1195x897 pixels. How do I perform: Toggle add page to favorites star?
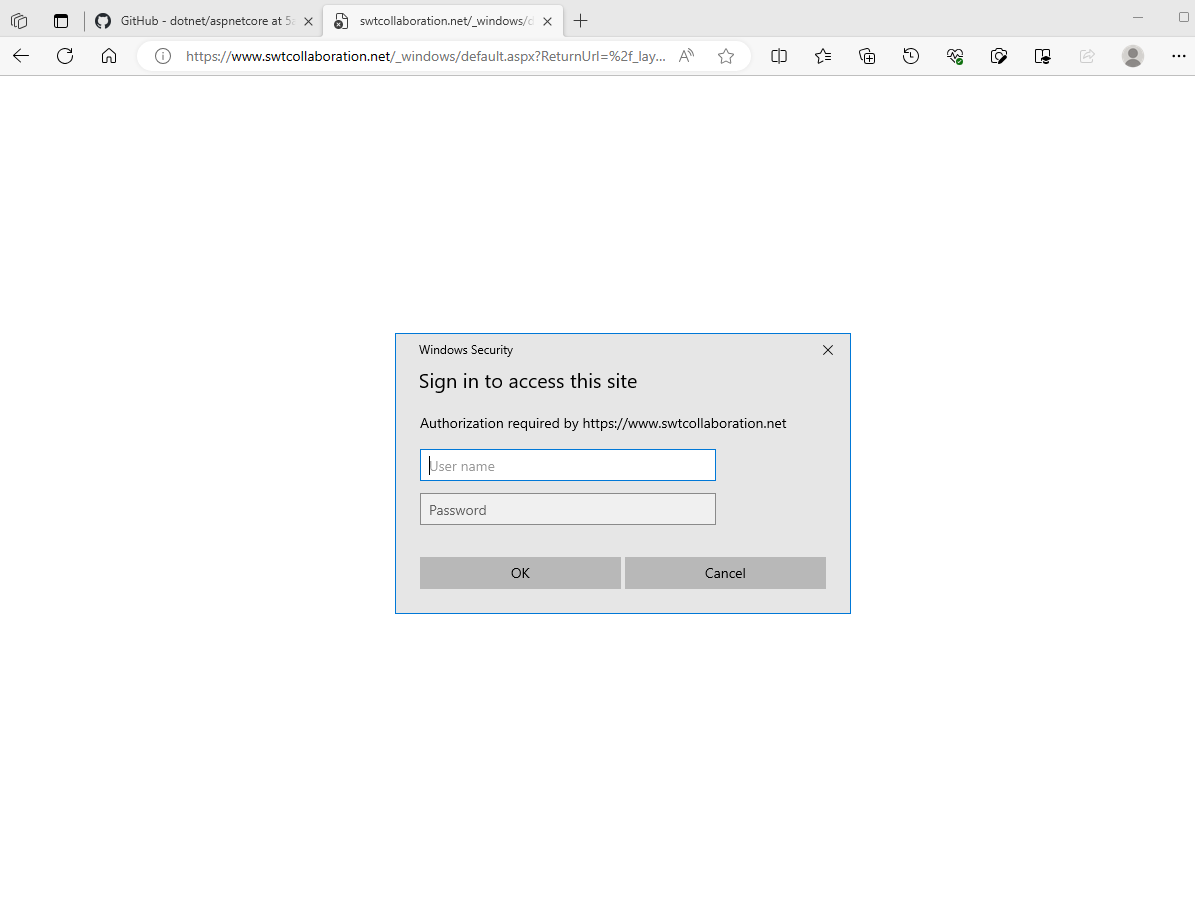726,56
